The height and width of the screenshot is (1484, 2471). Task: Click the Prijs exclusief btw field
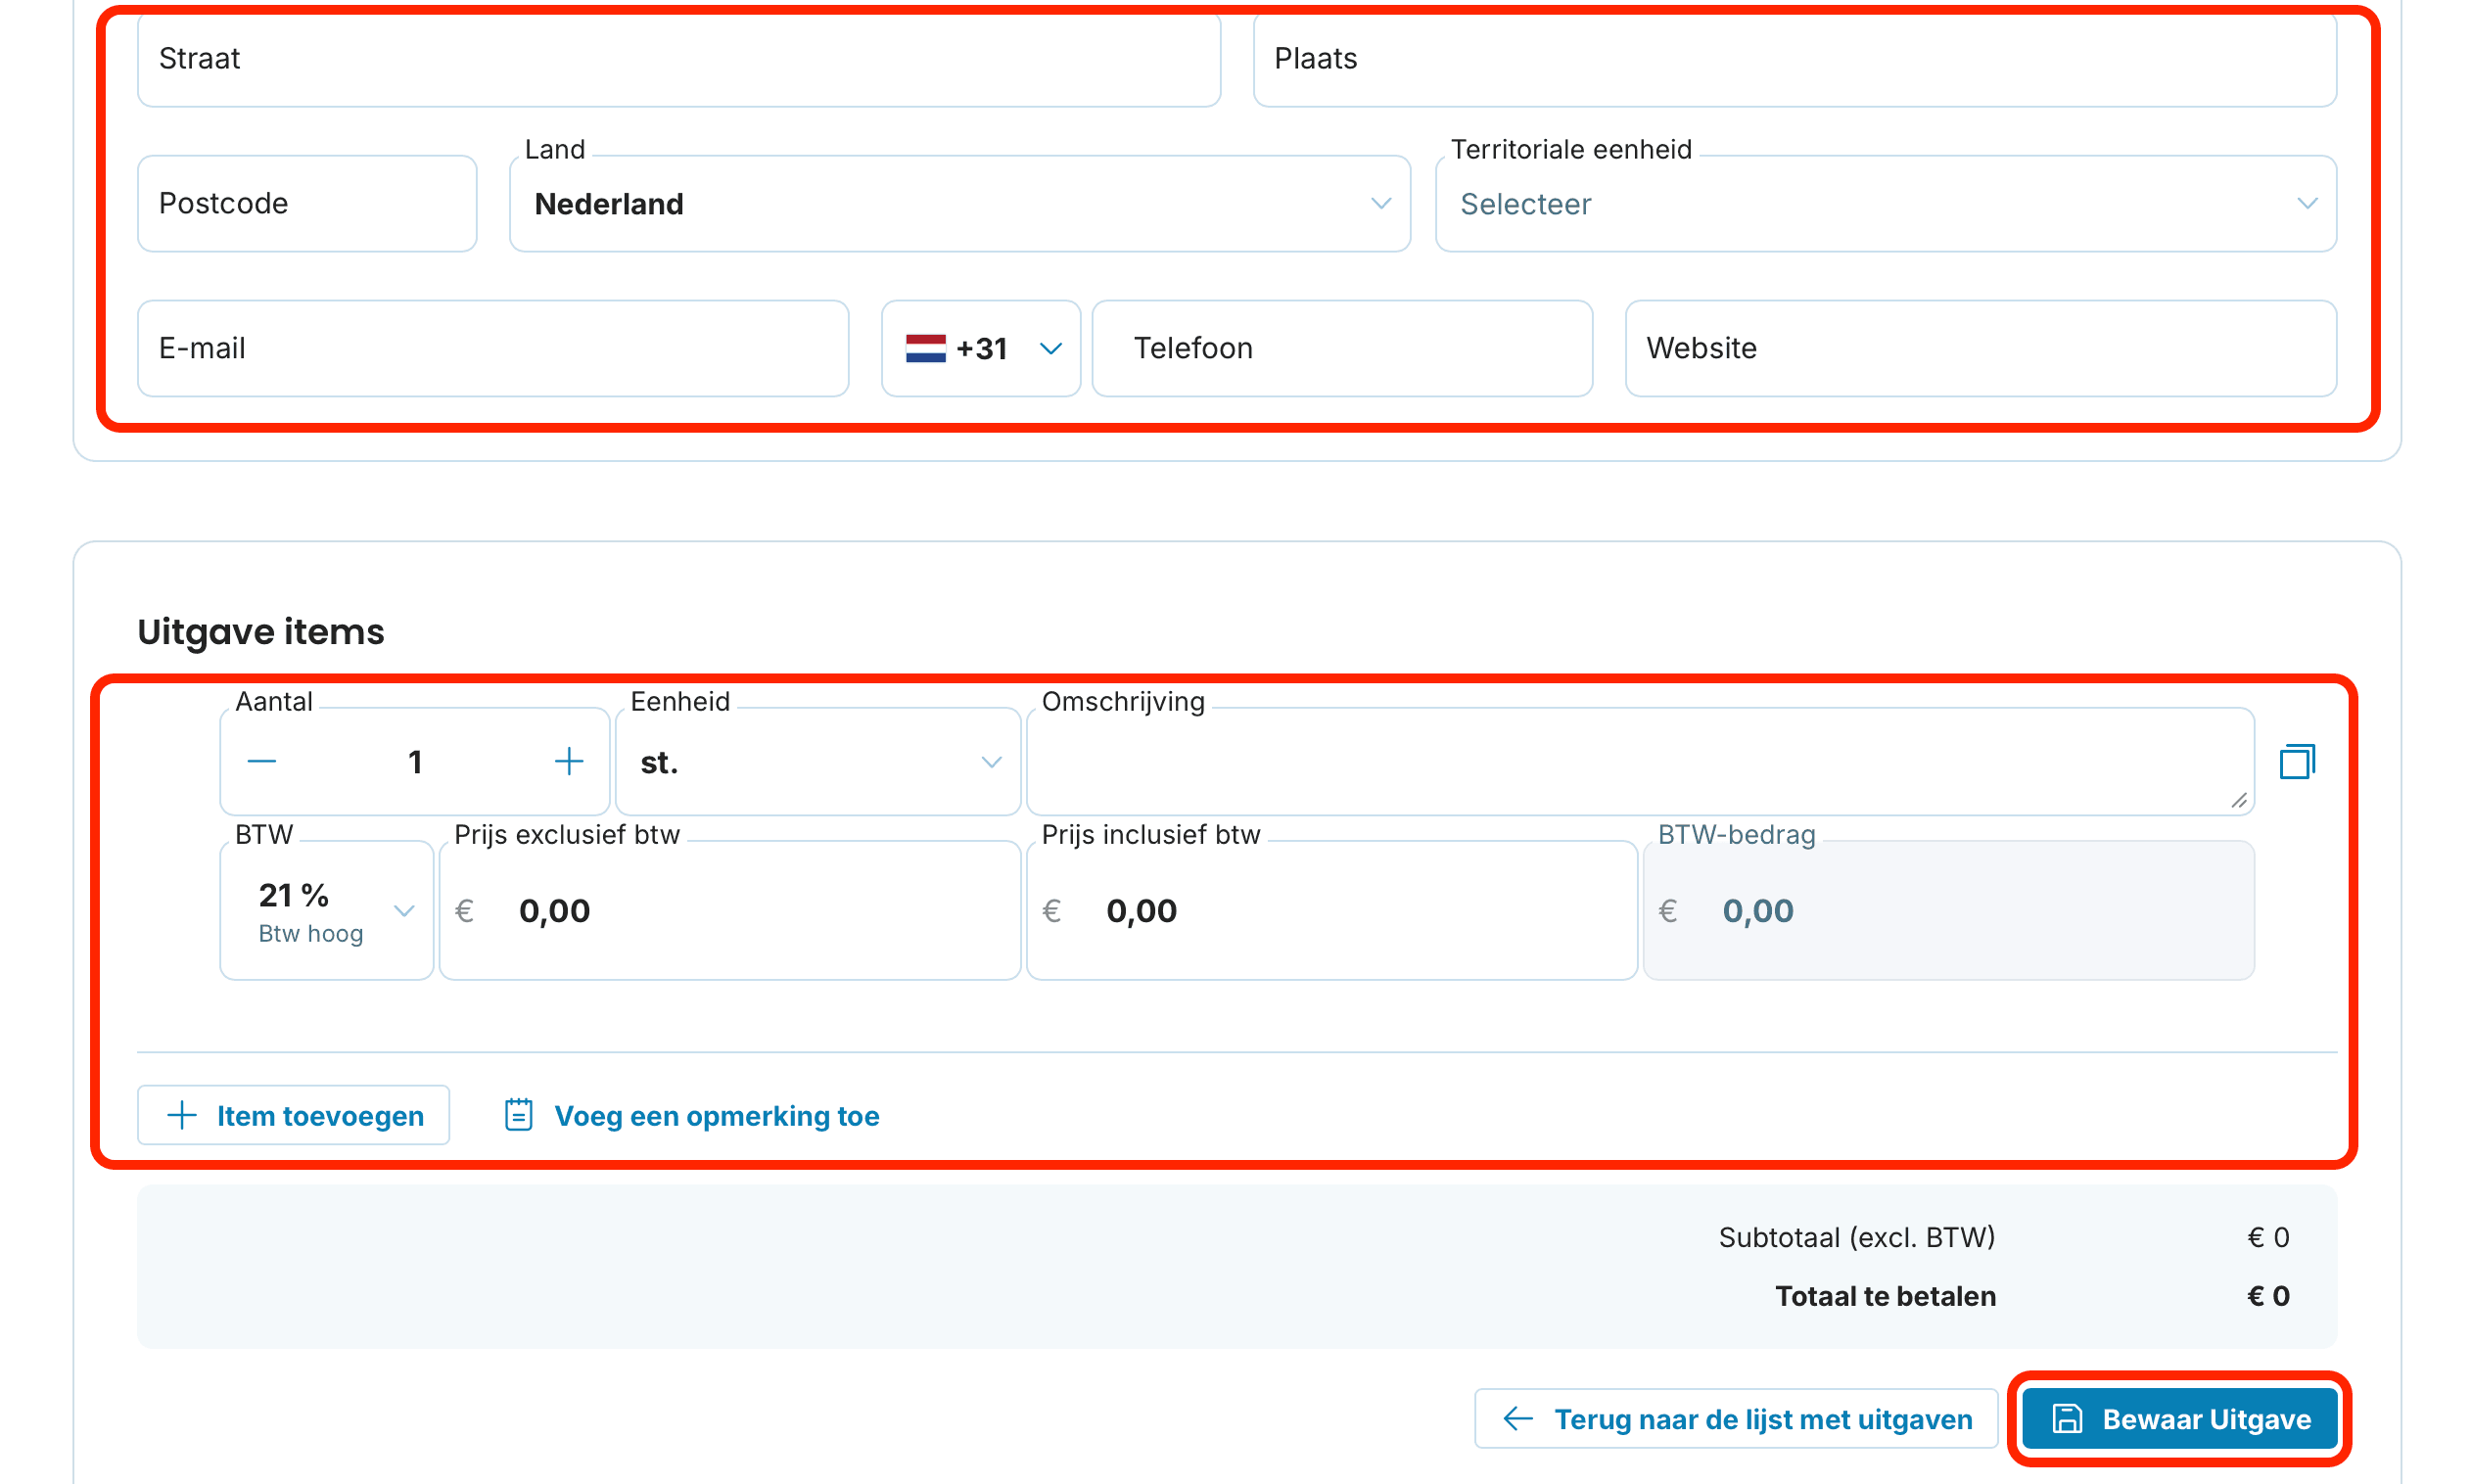click(x=730, y=910)
